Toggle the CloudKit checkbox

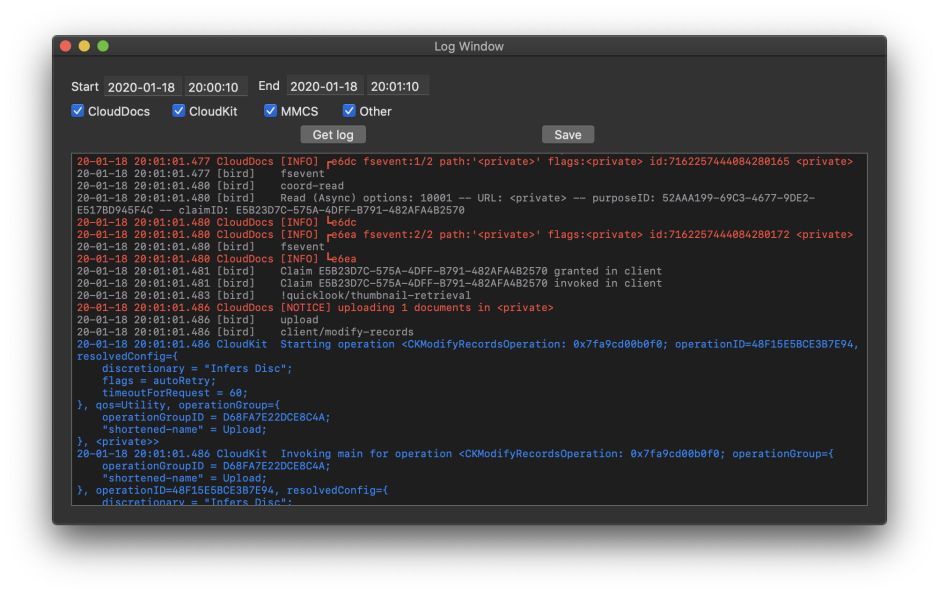179,111
